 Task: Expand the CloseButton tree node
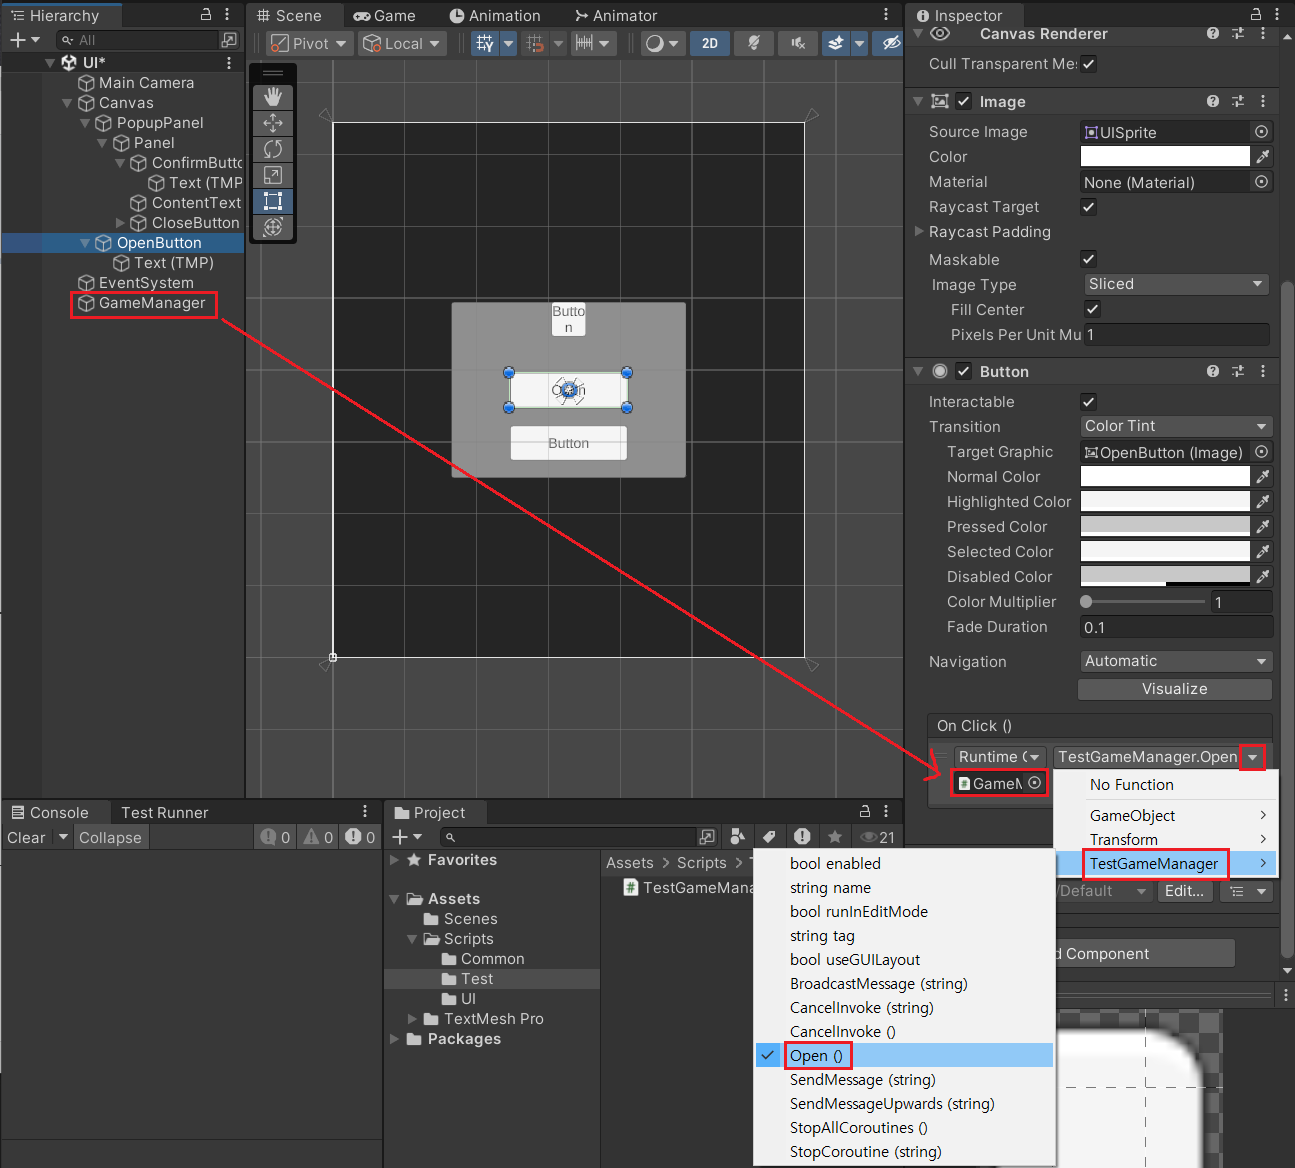pos(121,223)
